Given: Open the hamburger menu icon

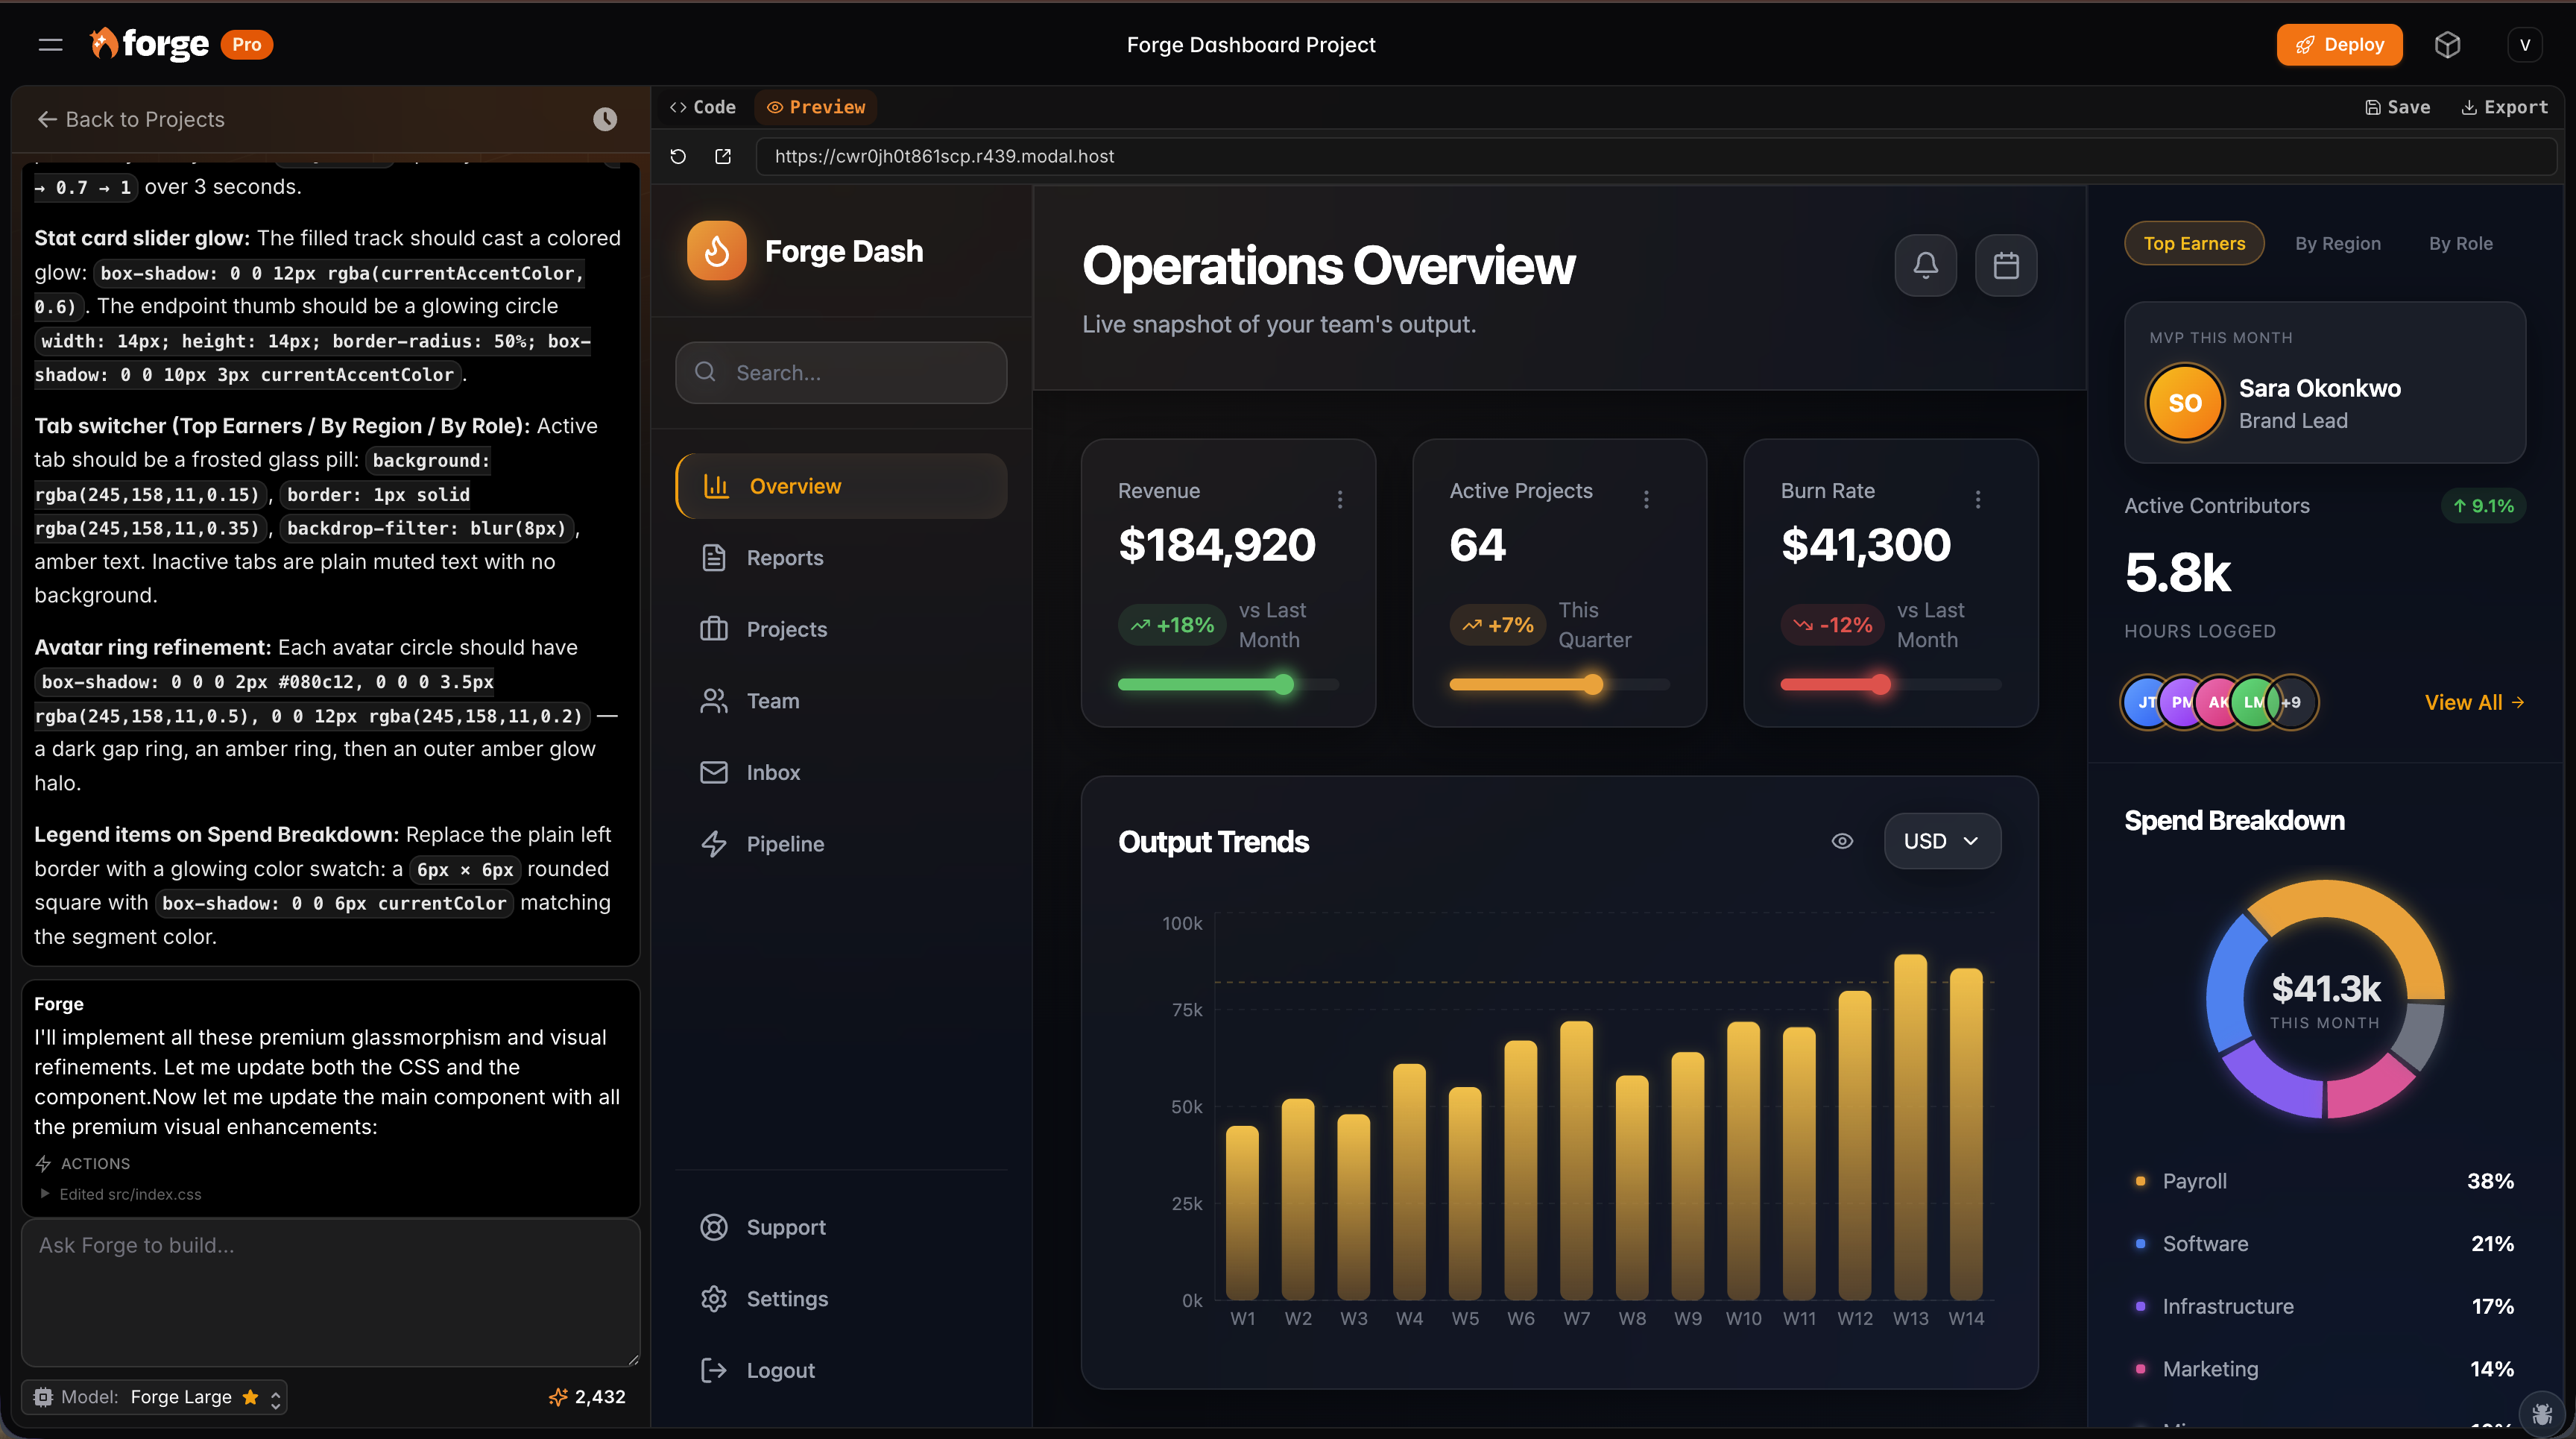Looking at the screenshot, I should click(x=50, y=45).
